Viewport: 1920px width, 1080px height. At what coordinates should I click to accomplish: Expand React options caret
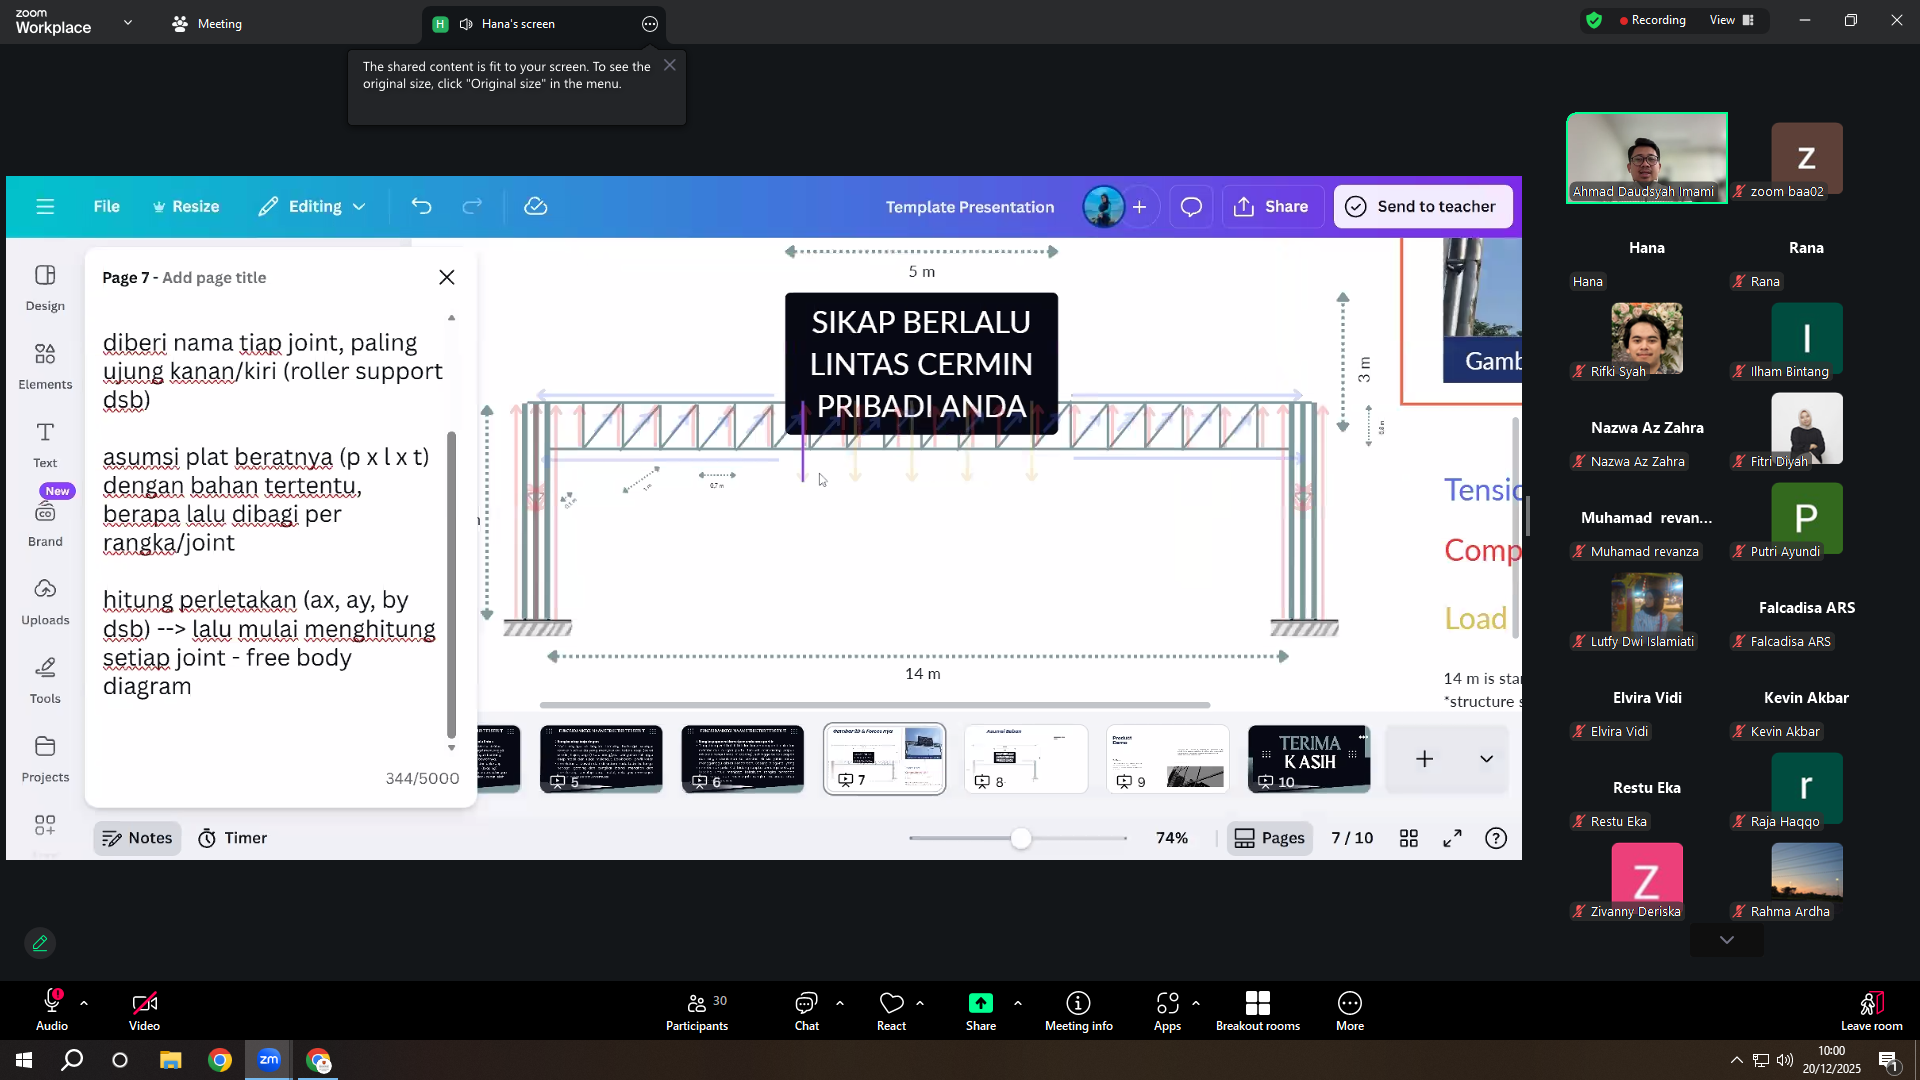920,1003
